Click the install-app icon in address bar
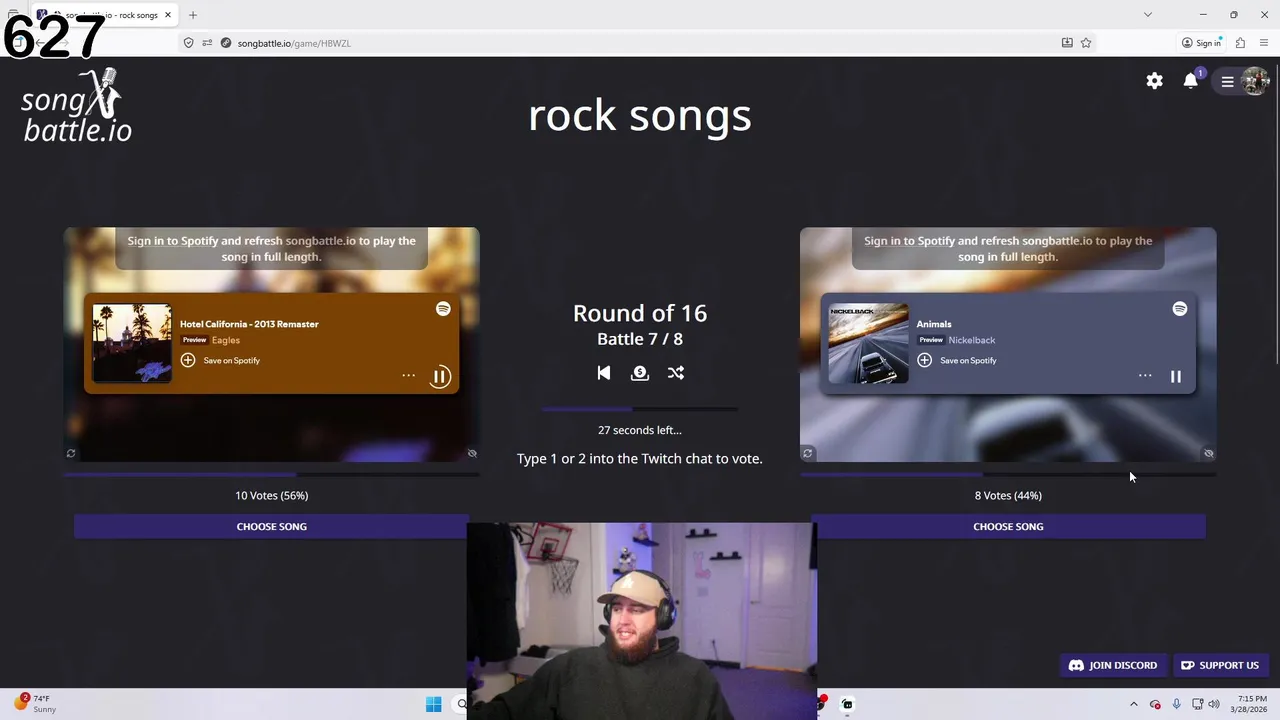1280x720 pixels. click(x=1067, y=43)
